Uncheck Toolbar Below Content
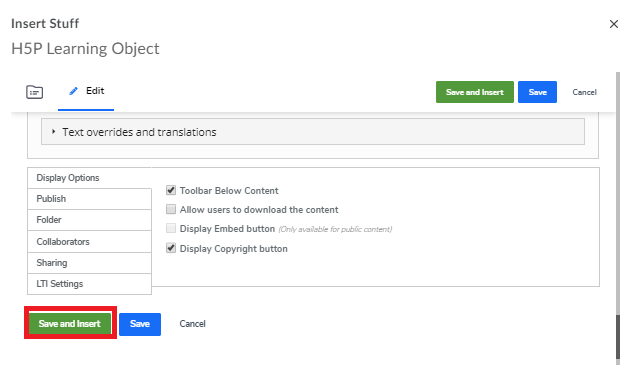This screenshot has width=623, height=365. (171, 191)
